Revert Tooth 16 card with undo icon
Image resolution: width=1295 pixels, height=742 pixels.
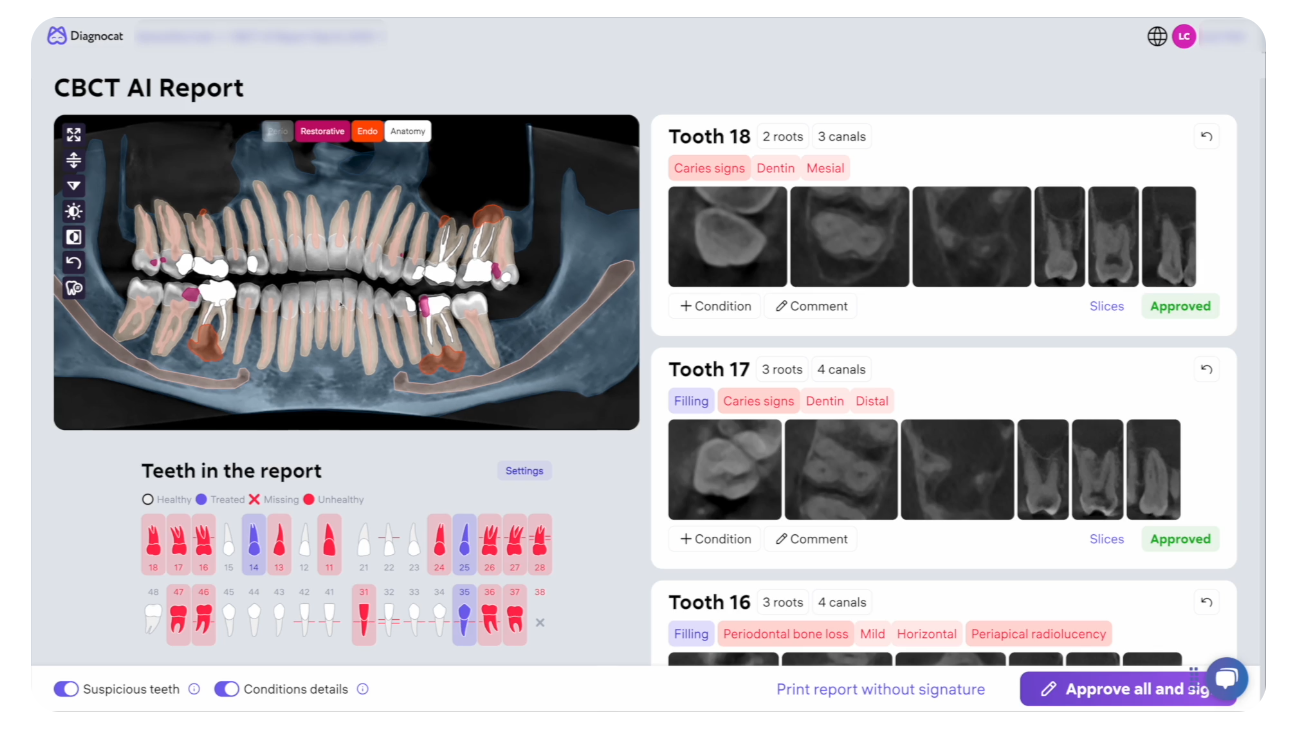pos(1206,602)
